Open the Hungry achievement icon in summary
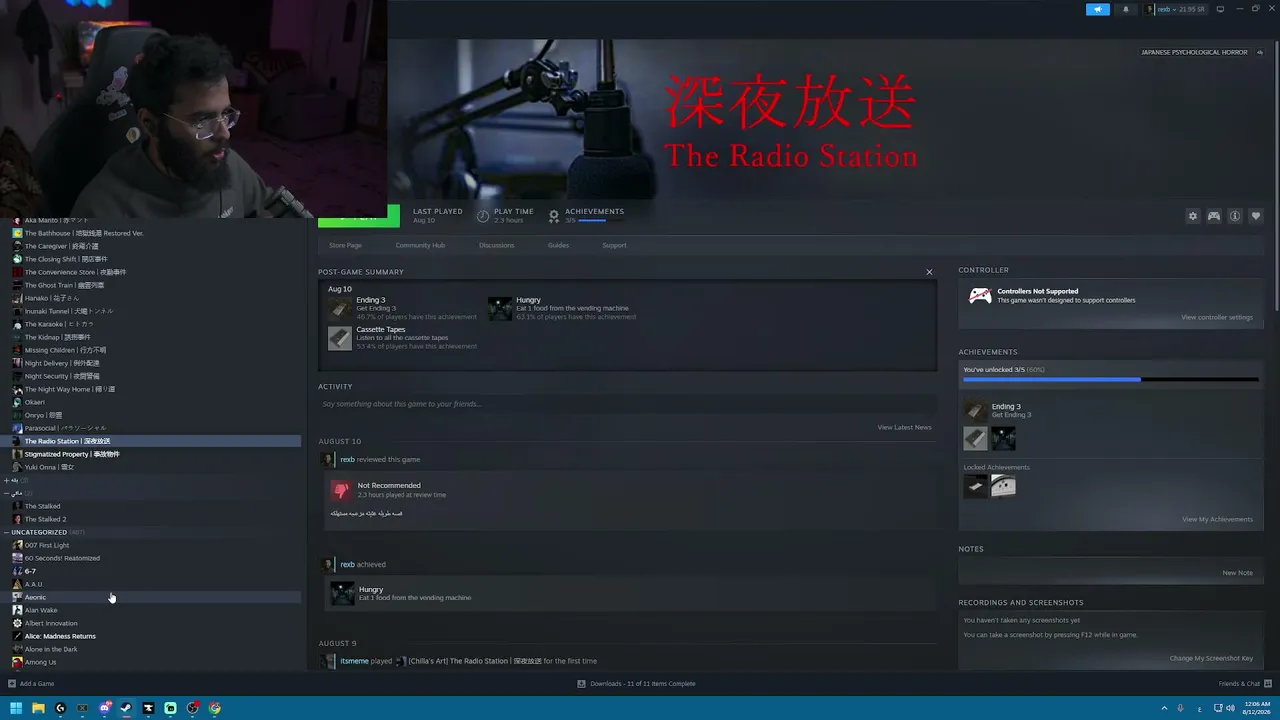Viewport: 1280px width, 720px height. click(500, 308)
